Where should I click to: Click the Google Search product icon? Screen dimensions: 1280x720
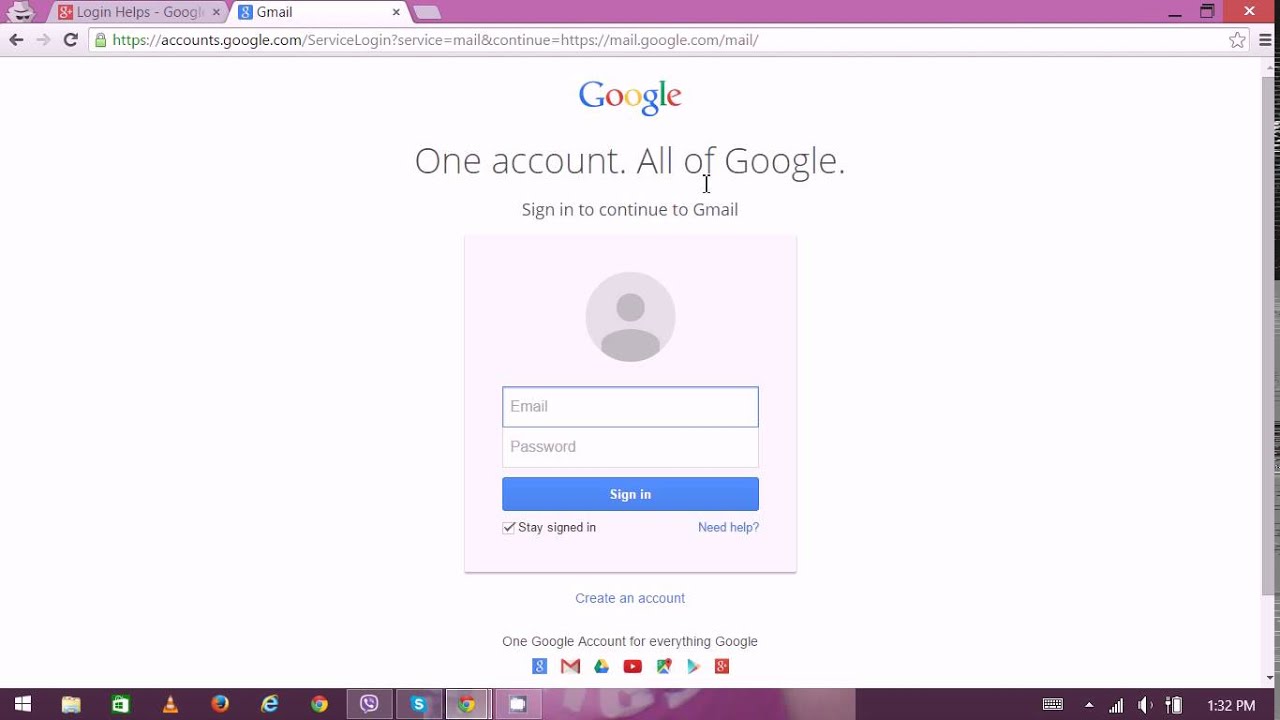[x=540, y=666]
